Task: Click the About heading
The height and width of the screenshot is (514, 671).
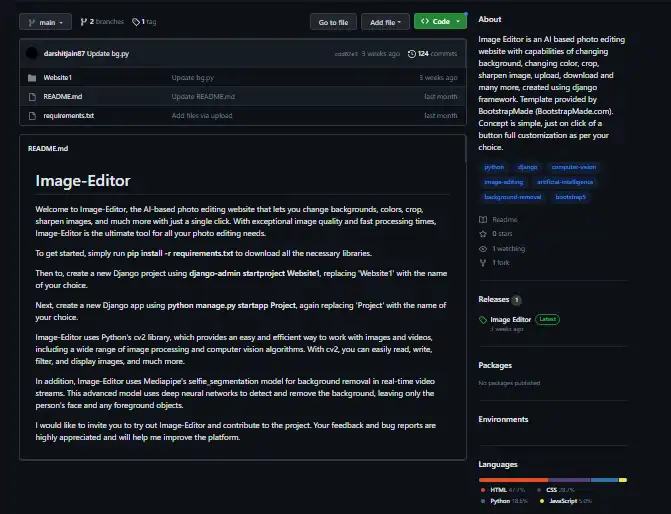Action: [x=490, y=19]
